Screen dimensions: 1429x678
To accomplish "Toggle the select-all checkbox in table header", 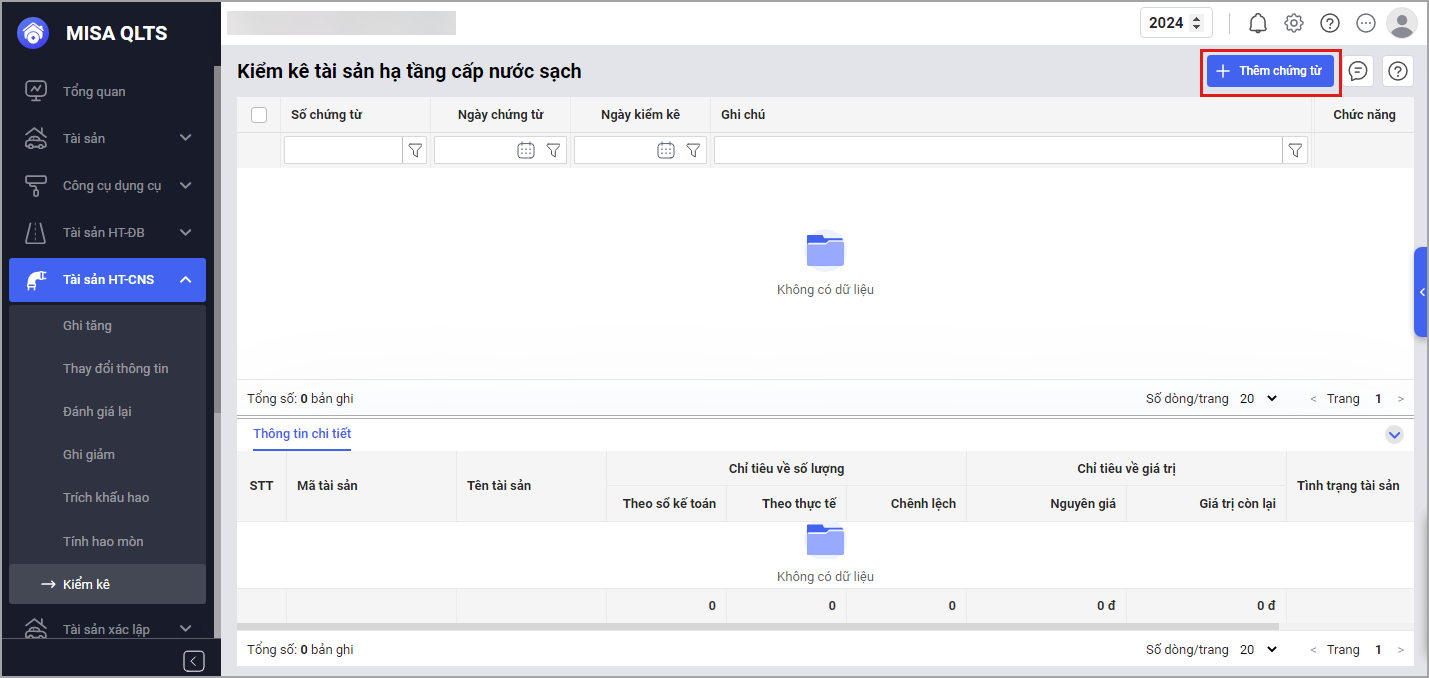I will 259,115.
